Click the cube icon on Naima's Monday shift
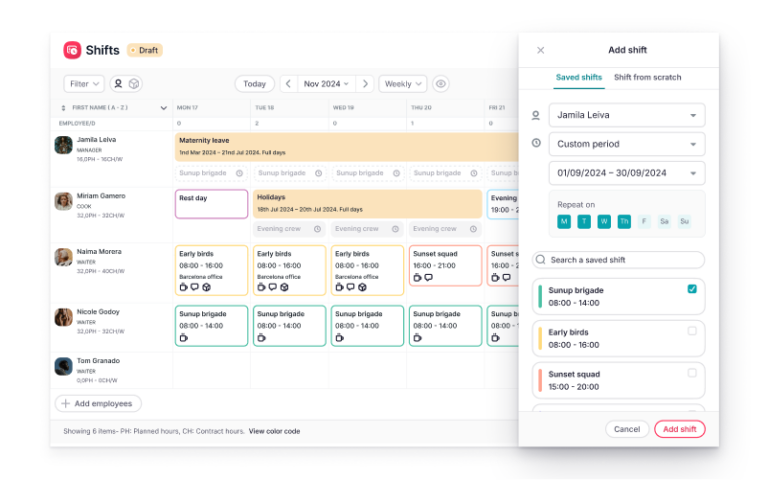The height and width of the screenshot is (480, 768). pyautogui.click(x=206, y=287)
